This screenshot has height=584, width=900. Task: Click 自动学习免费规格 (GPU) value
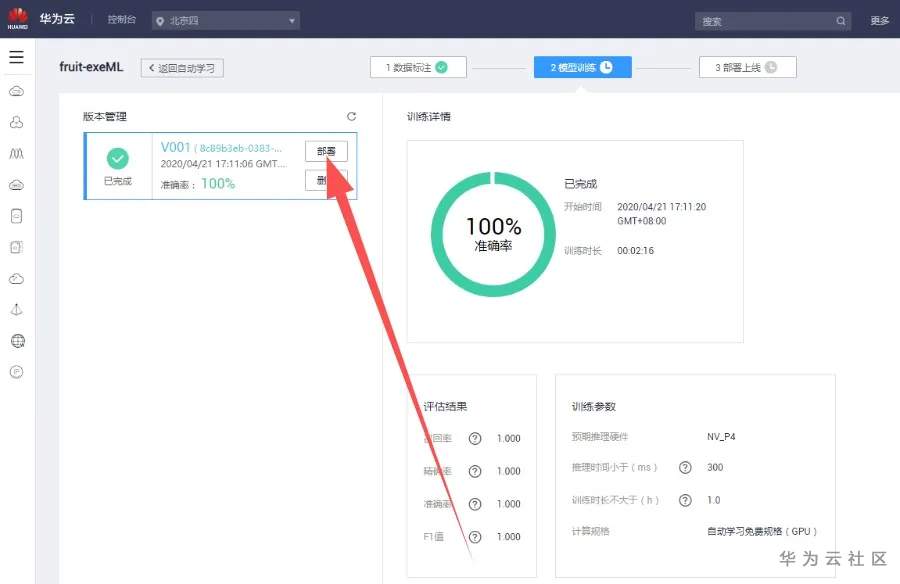762,532
